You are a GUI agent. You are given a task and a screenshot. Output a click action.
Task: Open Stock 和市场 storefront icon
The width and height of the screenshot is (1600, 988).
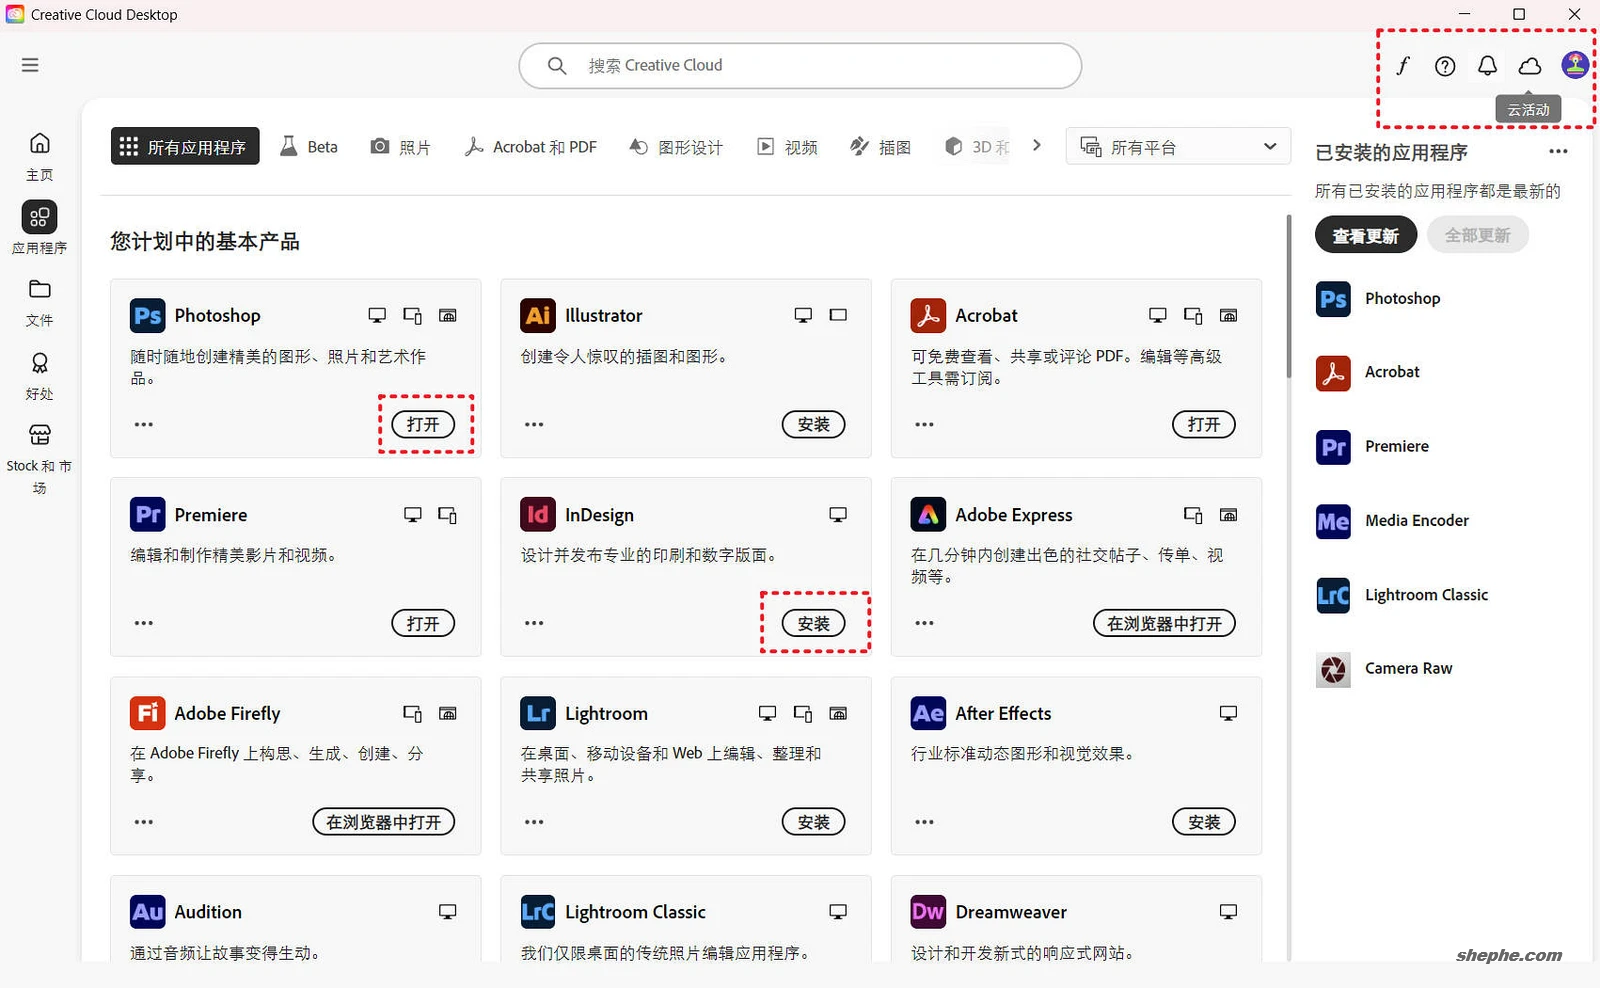(39, 435)
